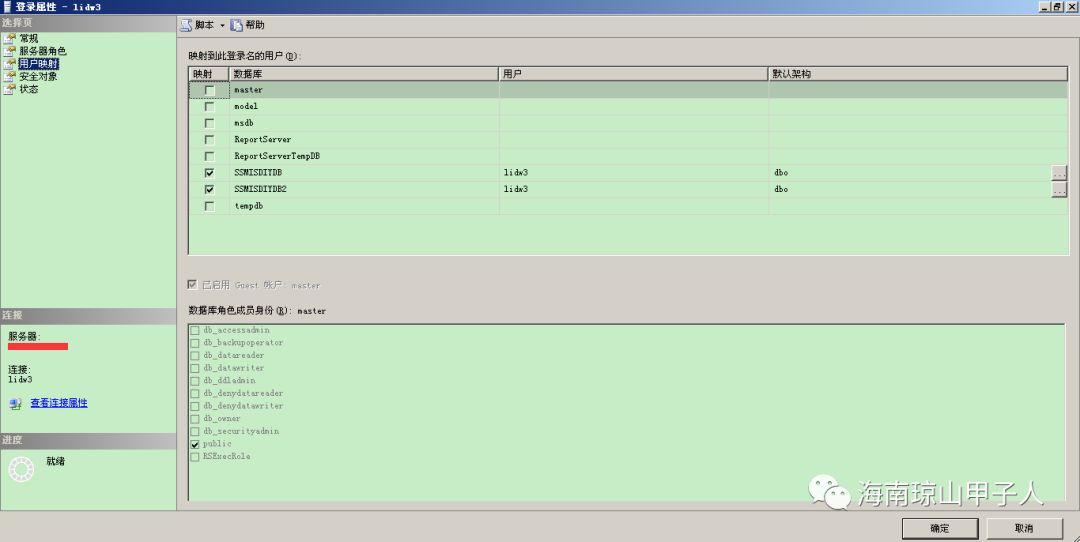Screen dimensions: 1080x542
Task: Toggle the db_owner role checkbox
Action: tap(195, 419)
